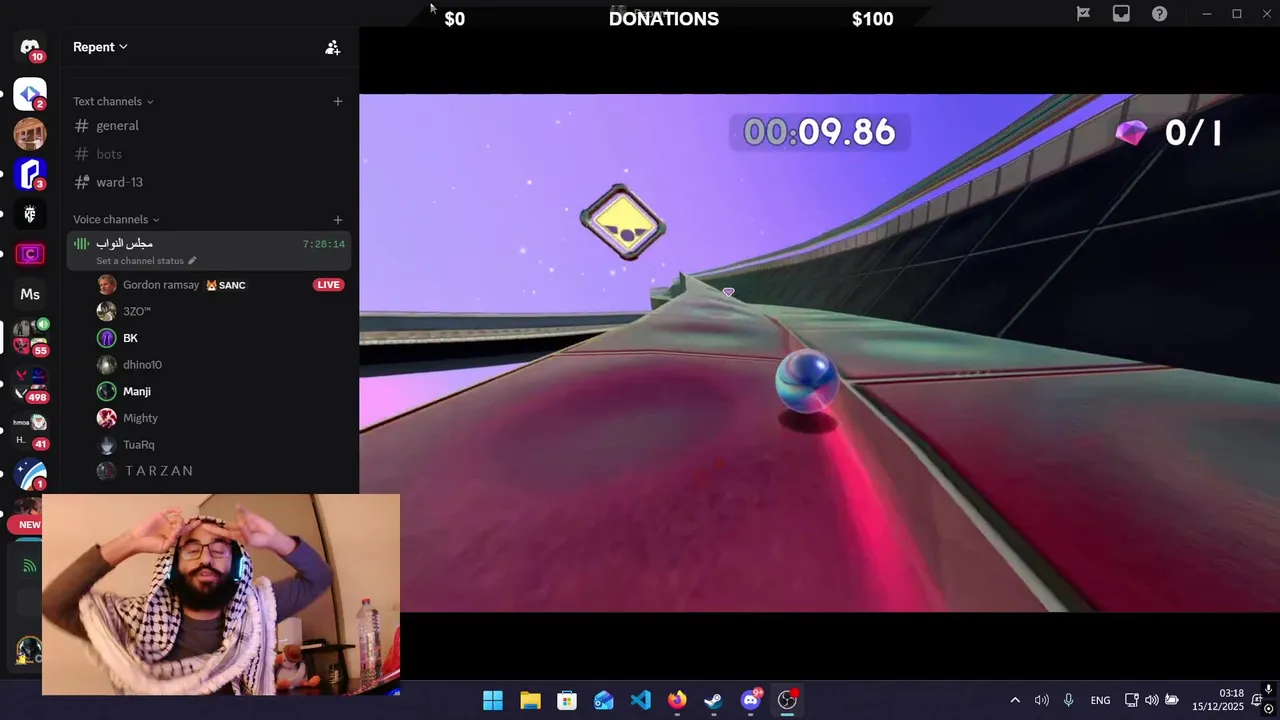Open the server with building photo avatar
Screen dimensions: 1280x720
tap(30, 134)
